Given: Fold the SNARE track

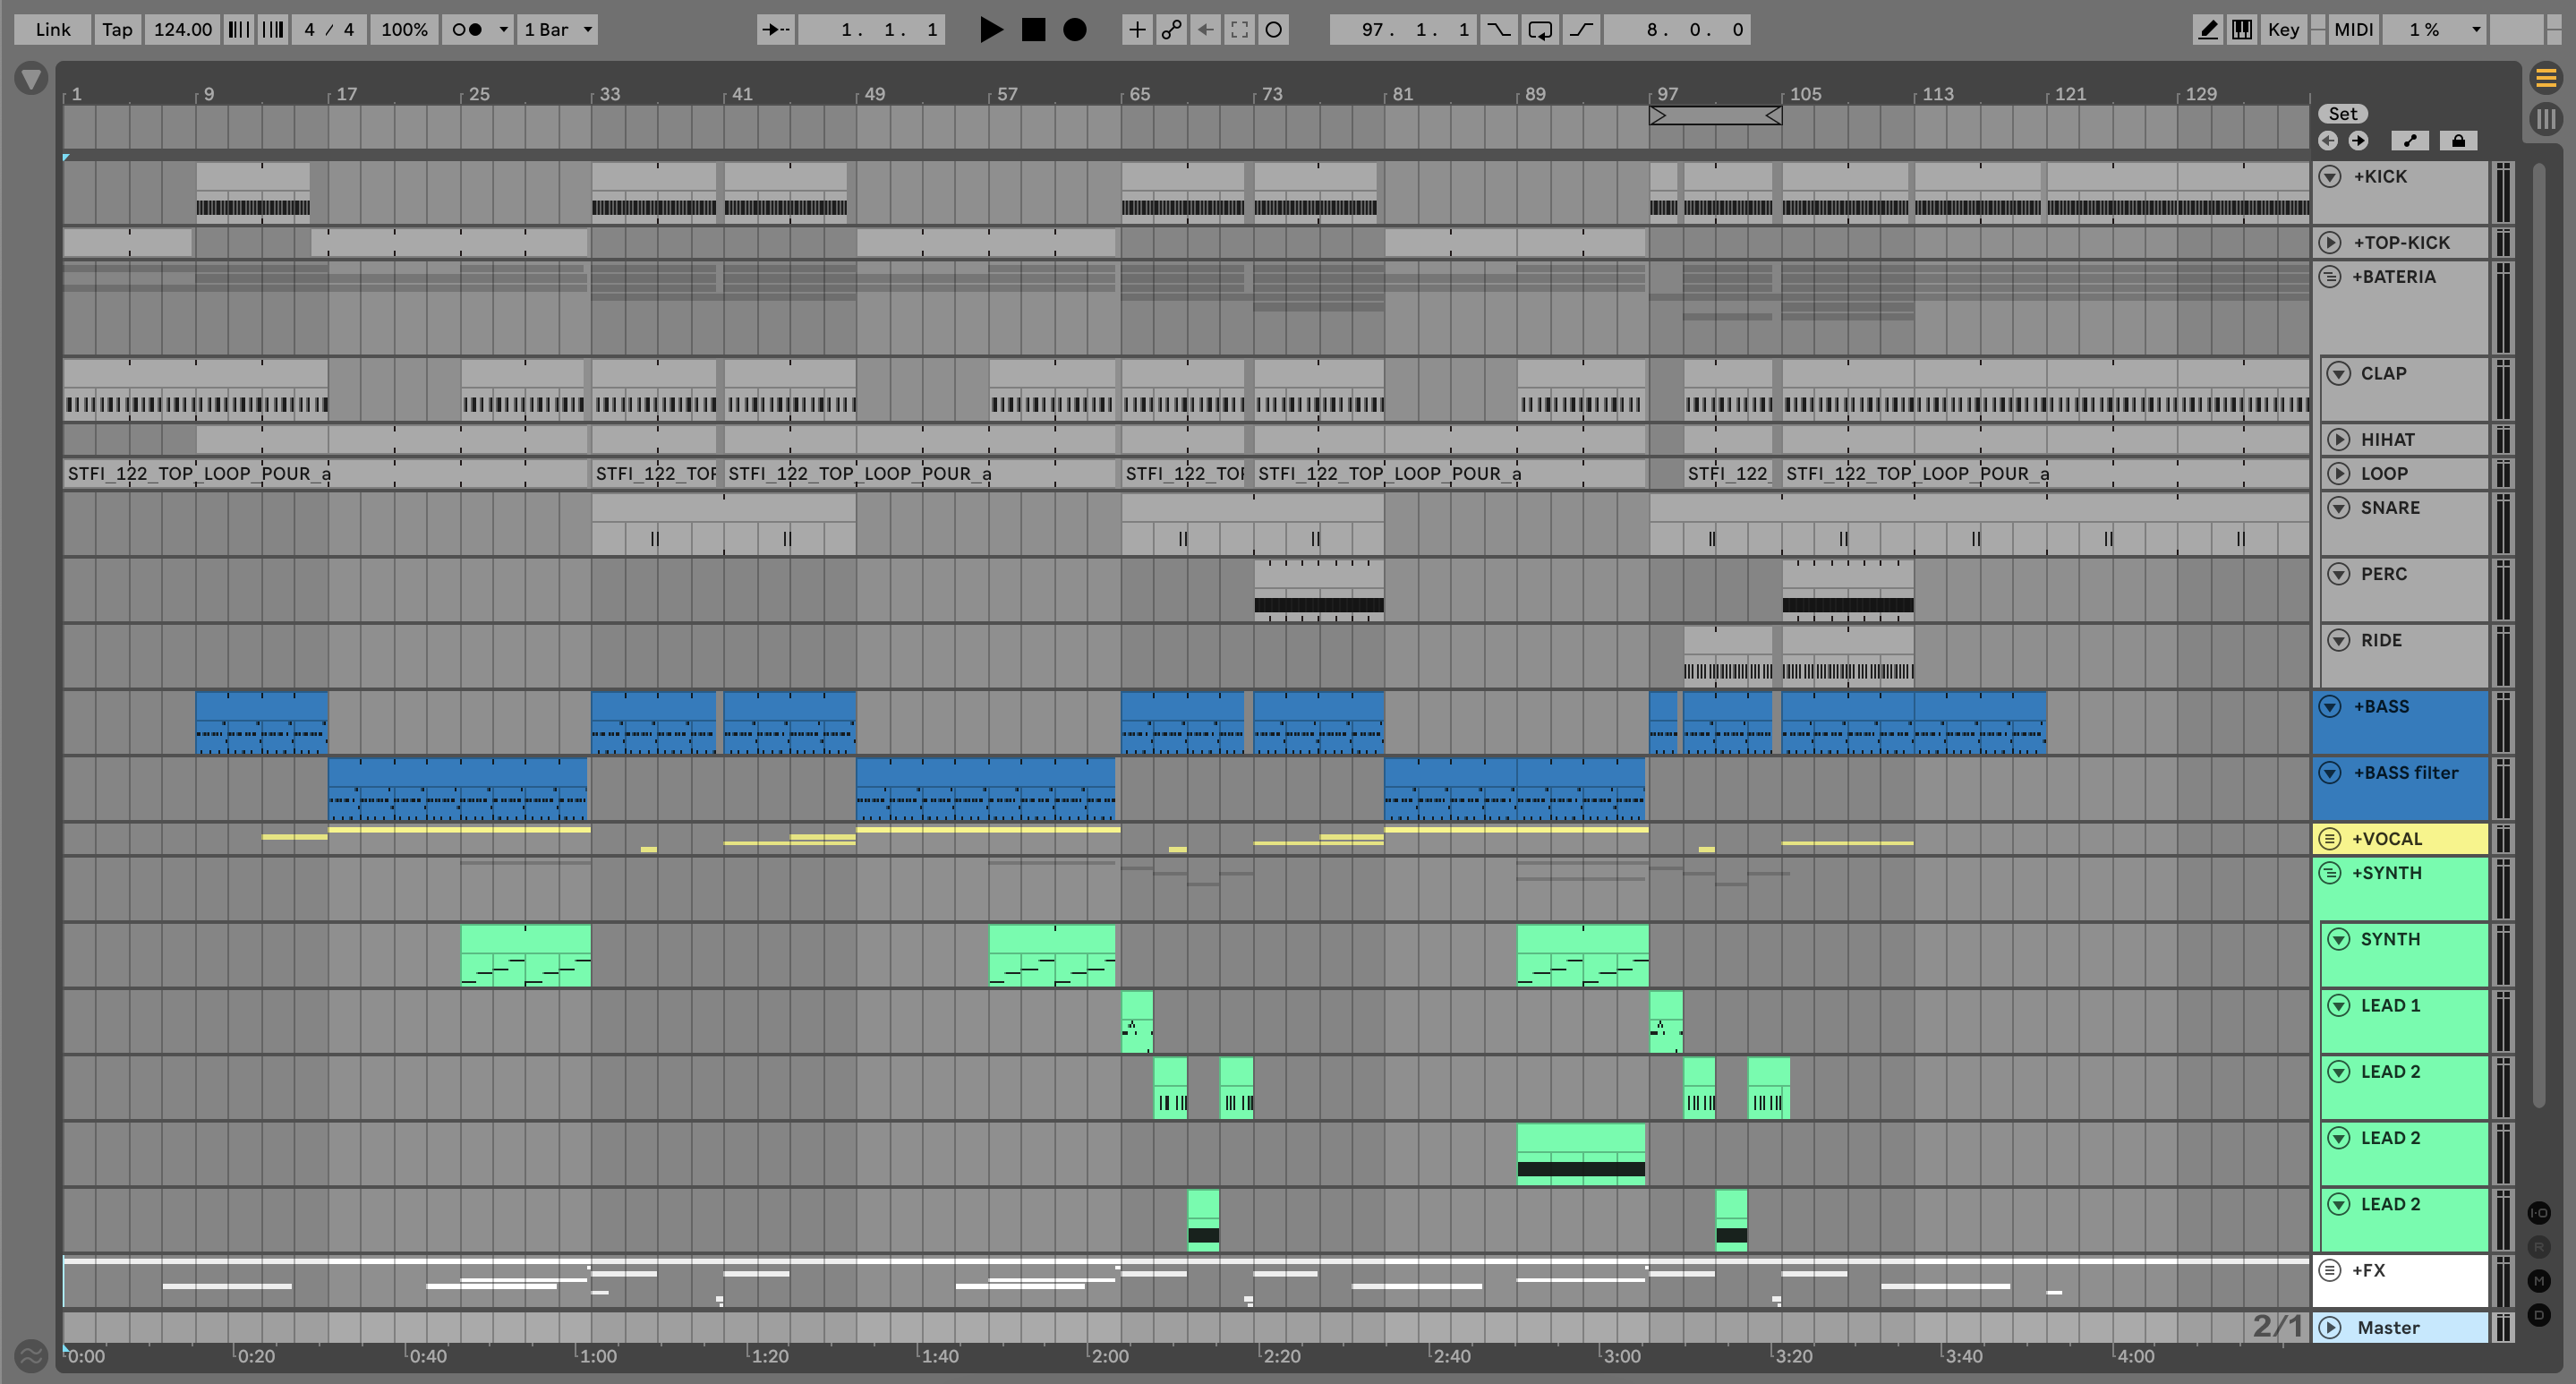Looking at the screenshot, I should pos(2338,507).
